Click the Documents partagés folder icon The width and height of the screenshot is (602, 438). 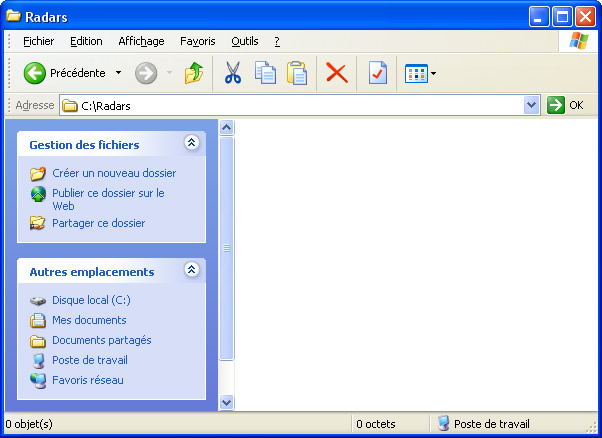click(x=38, y=341)
